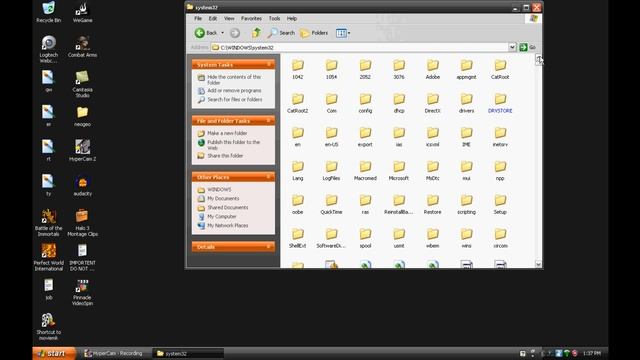The height and width of the screenshot is (360, 640).
Task: Expand the address bar dropdown
Action: click(512, 47)
